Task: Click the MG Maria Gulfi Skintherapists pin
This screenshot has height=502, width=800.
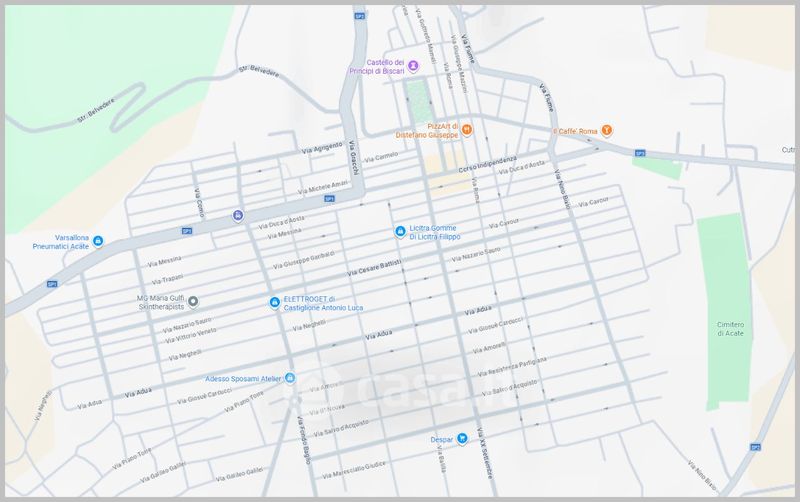Action: tap(194, 301)
